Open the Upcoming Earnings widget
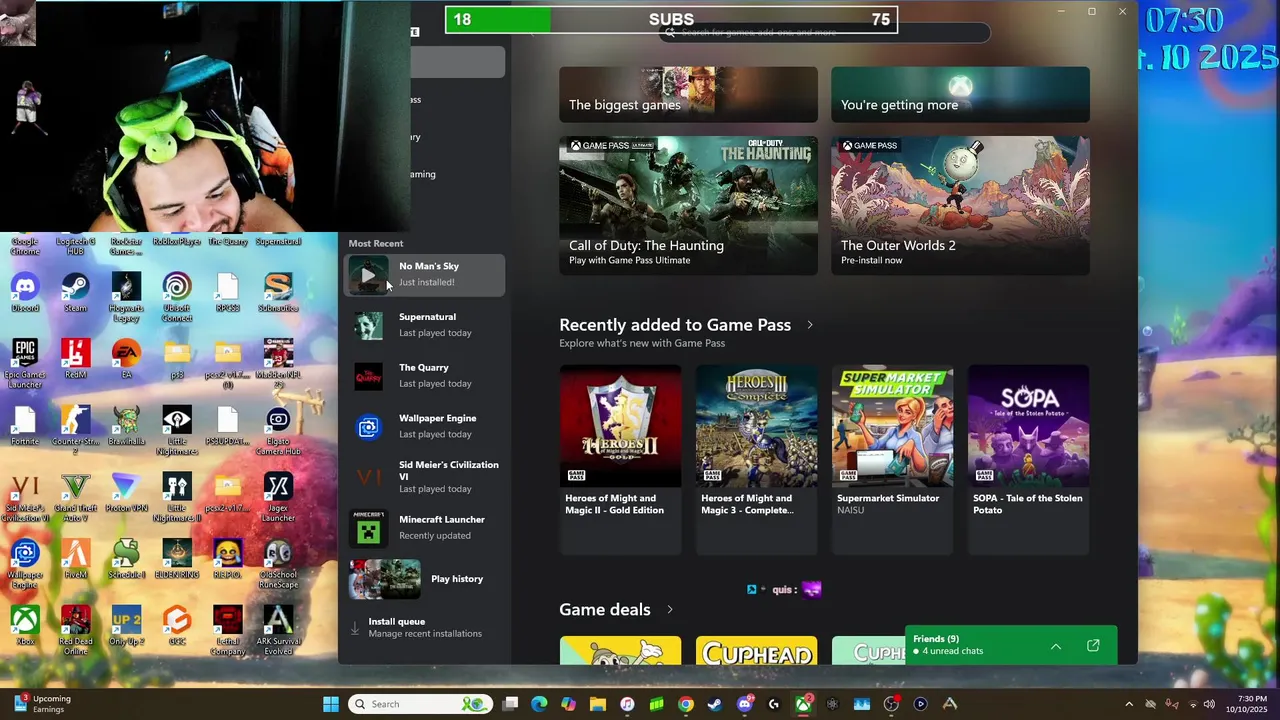This screenshot has width=1280, height=720. pos(40,704)
